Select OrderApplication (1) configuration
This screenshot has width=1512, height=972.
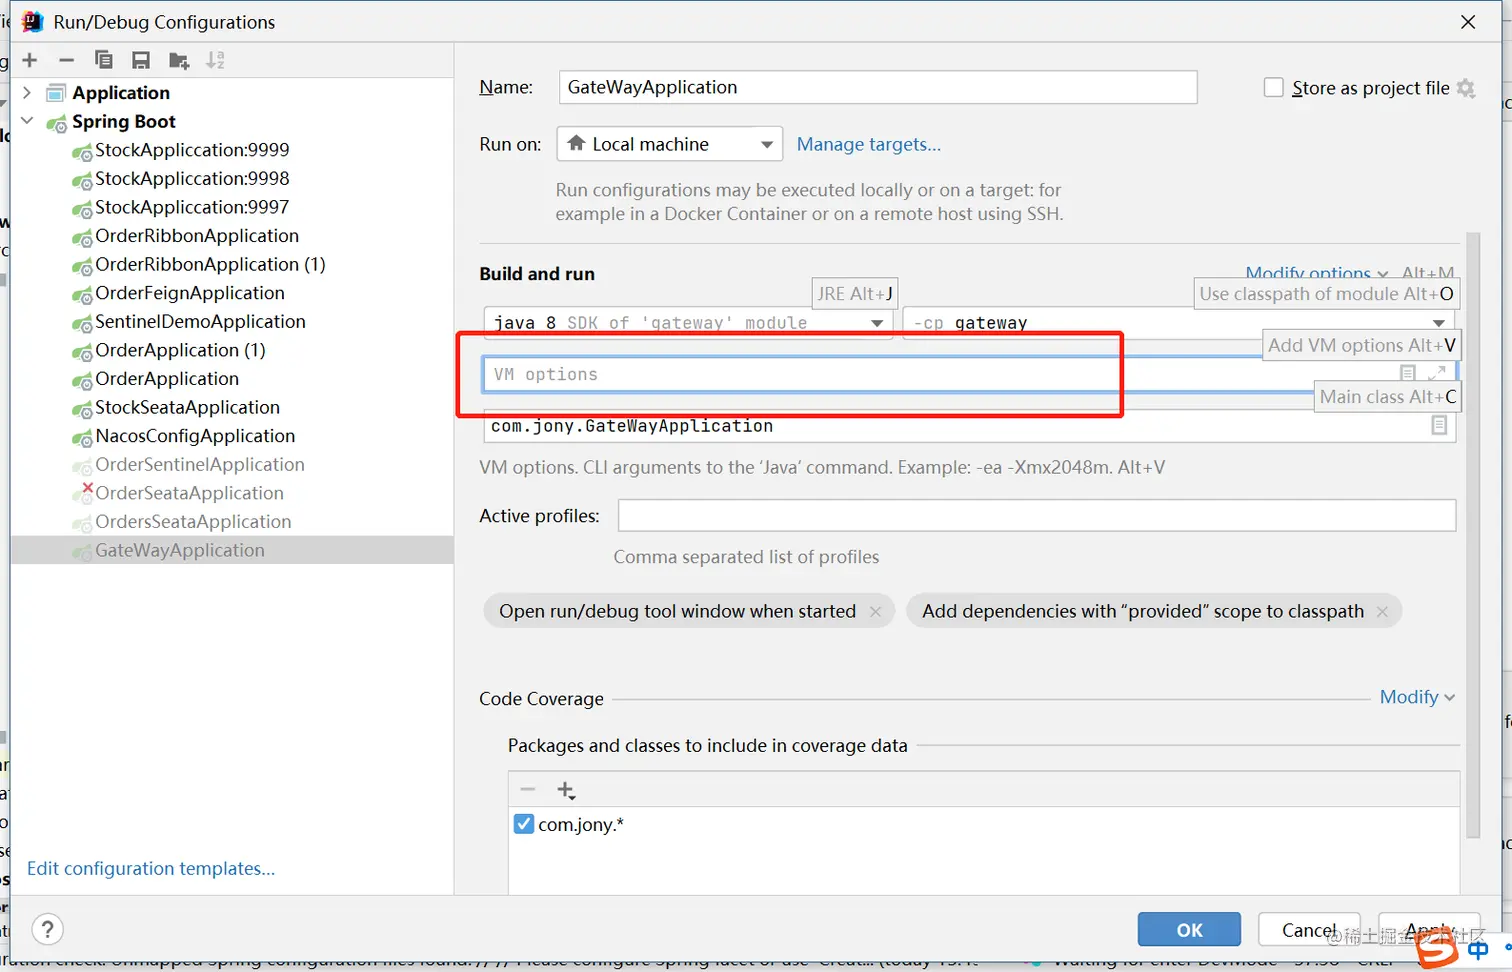[x=180, y=350]
